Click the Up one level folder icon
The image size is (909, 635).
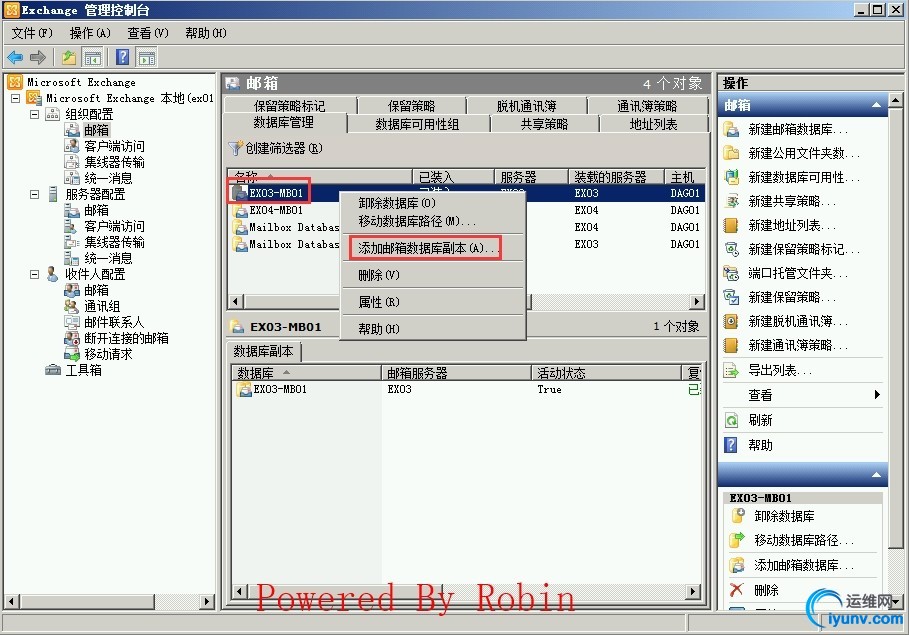click(69, 57)
